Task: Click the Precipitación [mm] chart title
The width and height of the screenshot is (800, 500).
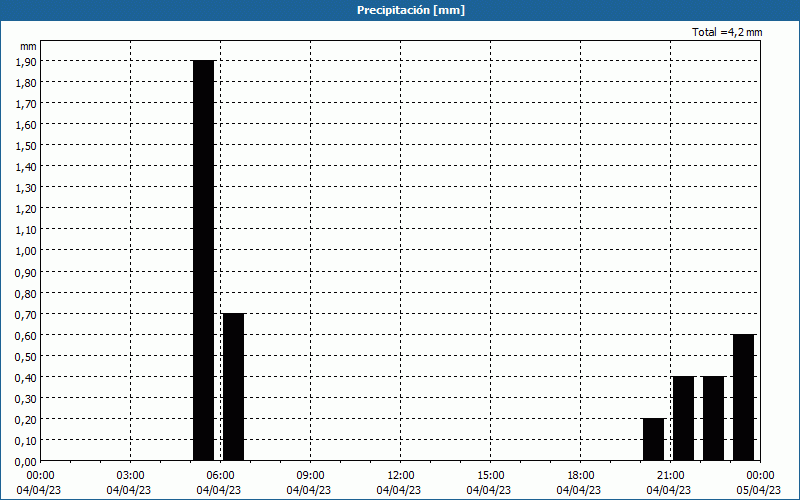Action: point(411,10)
